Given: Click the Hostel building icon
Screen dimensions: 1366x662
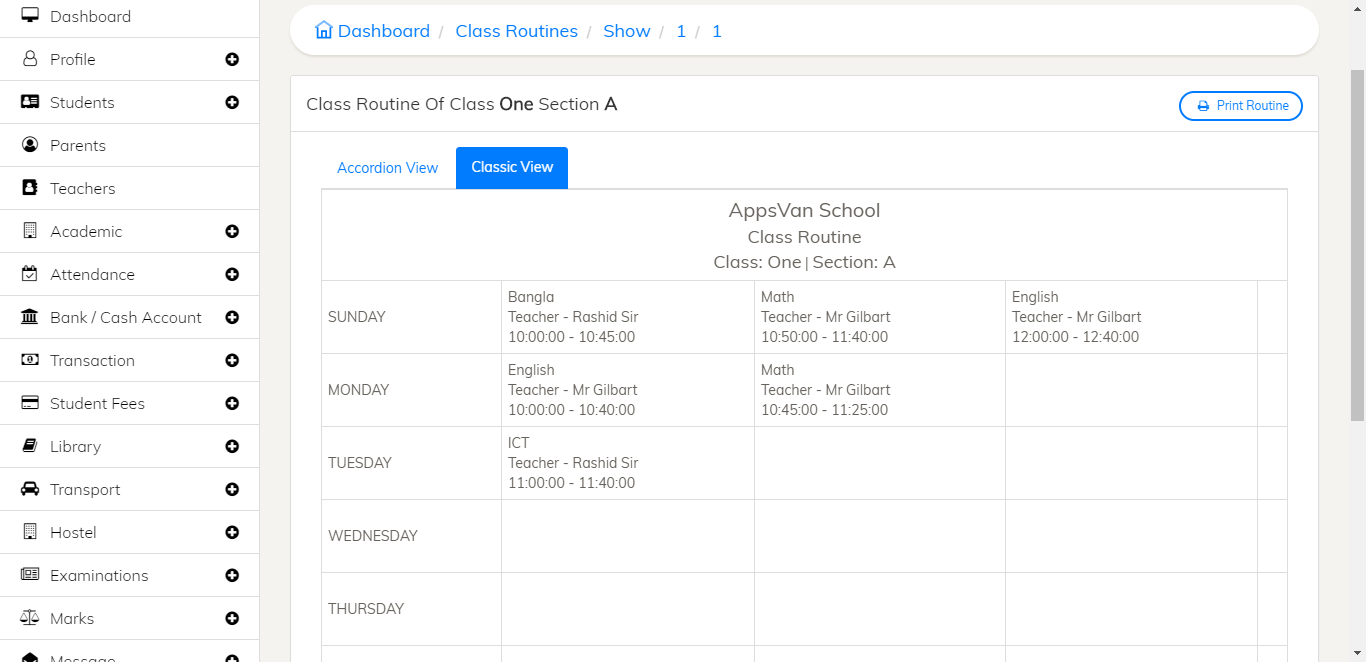Looking at the screenshot, I should (x=30, y=532).
